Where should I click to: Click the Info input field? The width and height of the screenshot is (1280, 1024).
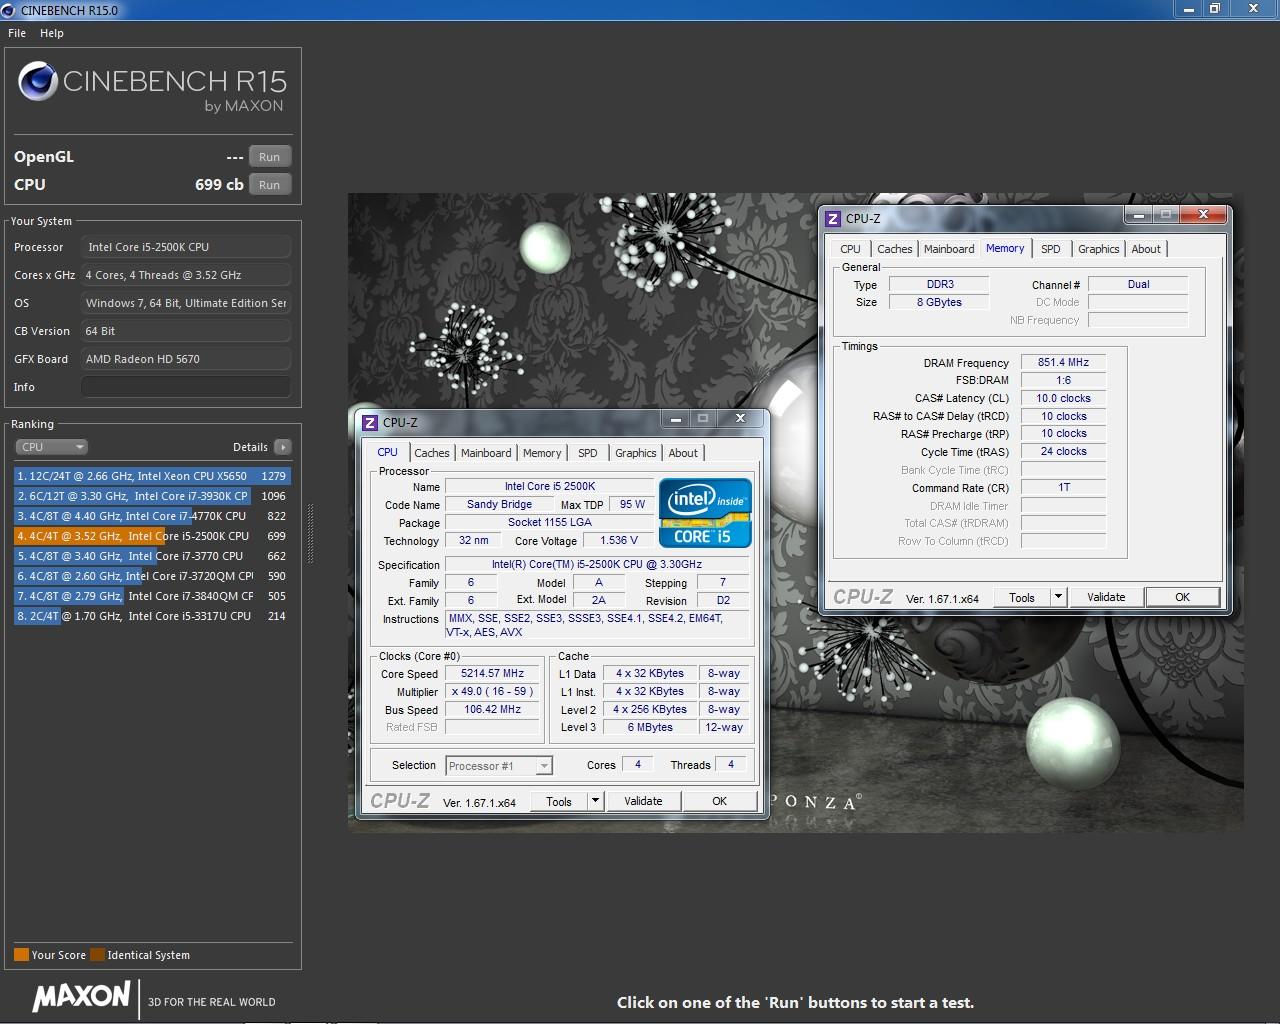(x=186, y=387)
